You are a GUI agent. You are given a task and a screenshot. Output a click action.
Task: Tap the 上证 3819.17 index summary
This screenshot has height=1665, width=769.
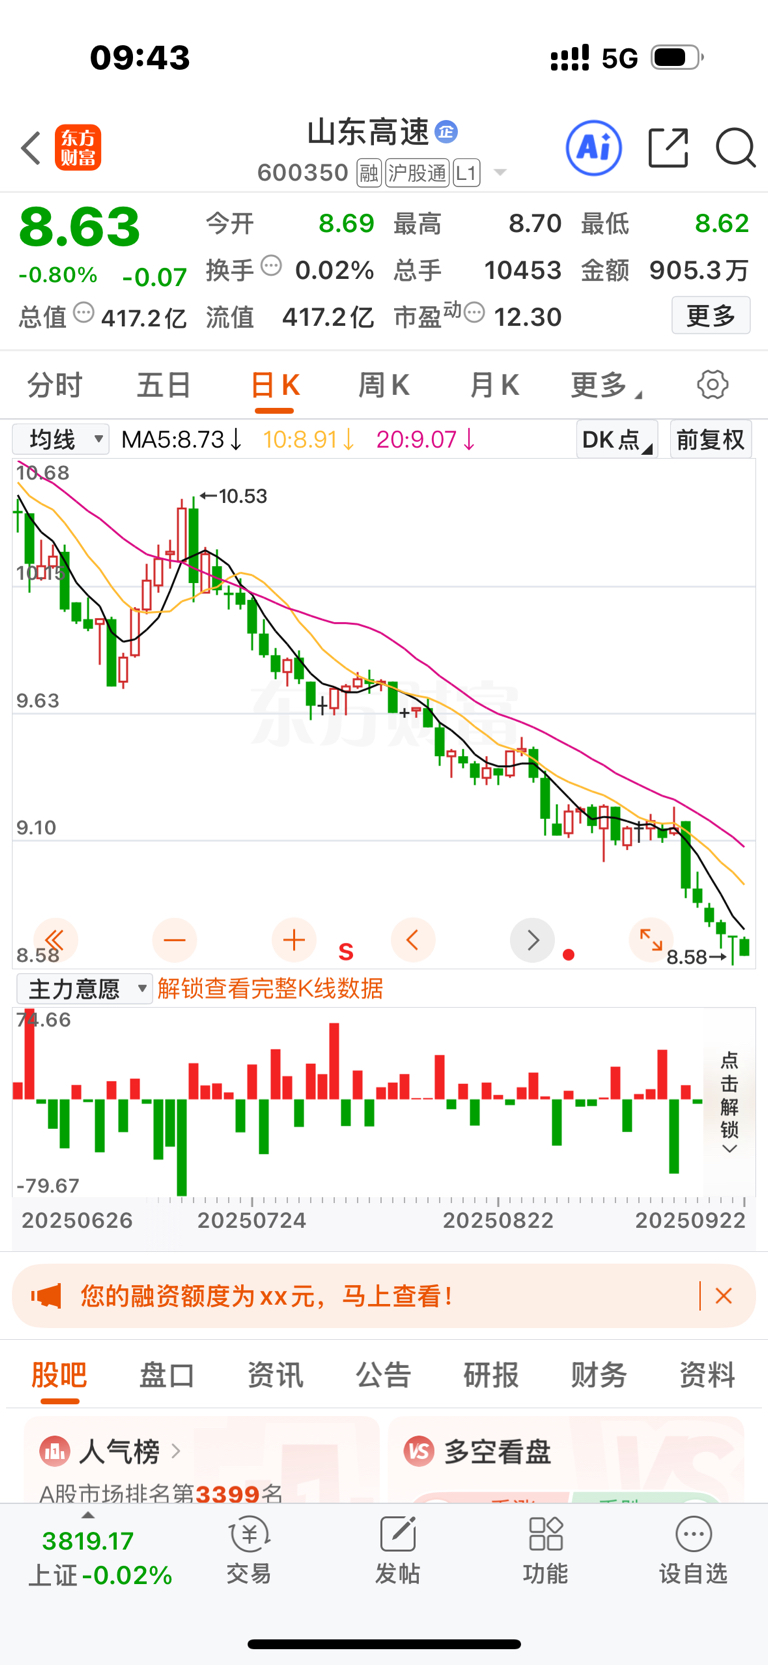pos(100,1558)
